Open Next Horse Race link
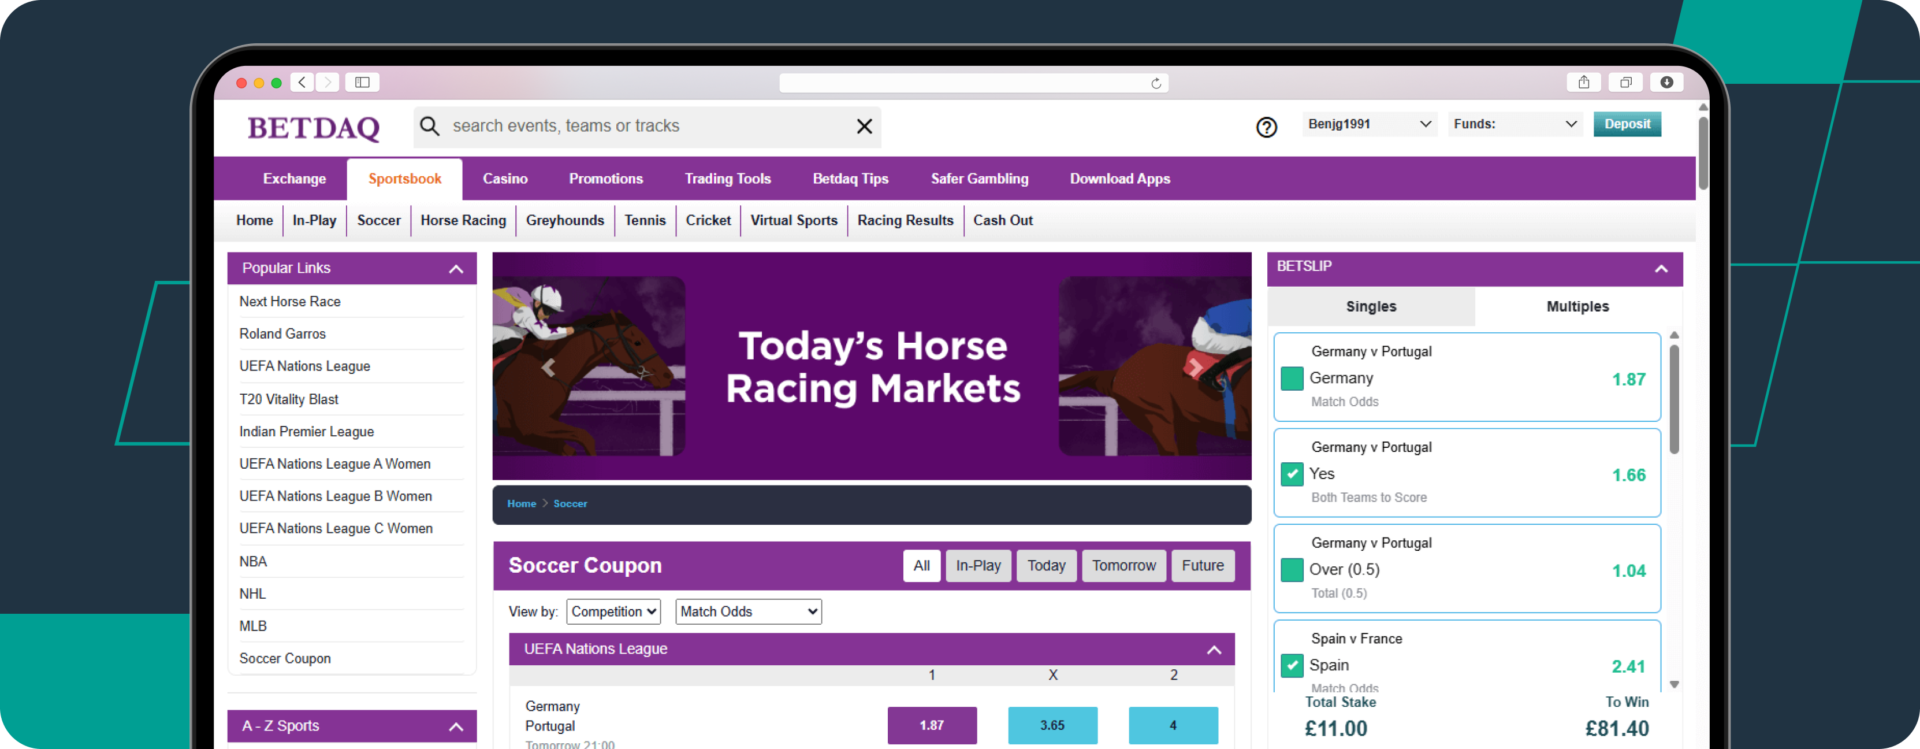1920x749 pixels. pos(290,302)
